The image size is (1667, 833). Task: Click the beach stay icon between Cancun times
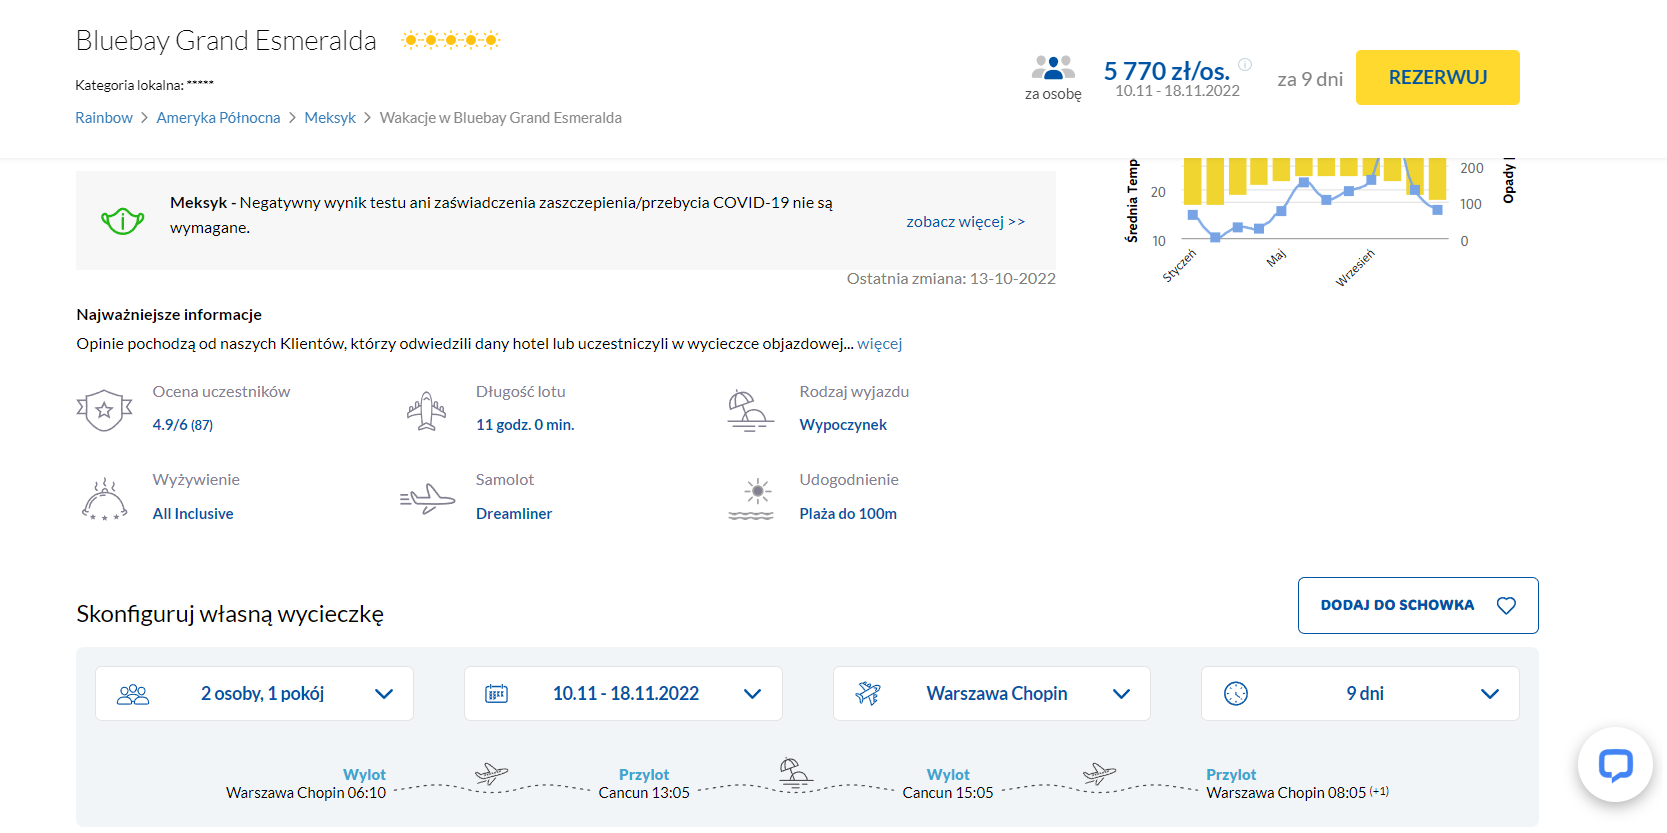click(795, 772)
